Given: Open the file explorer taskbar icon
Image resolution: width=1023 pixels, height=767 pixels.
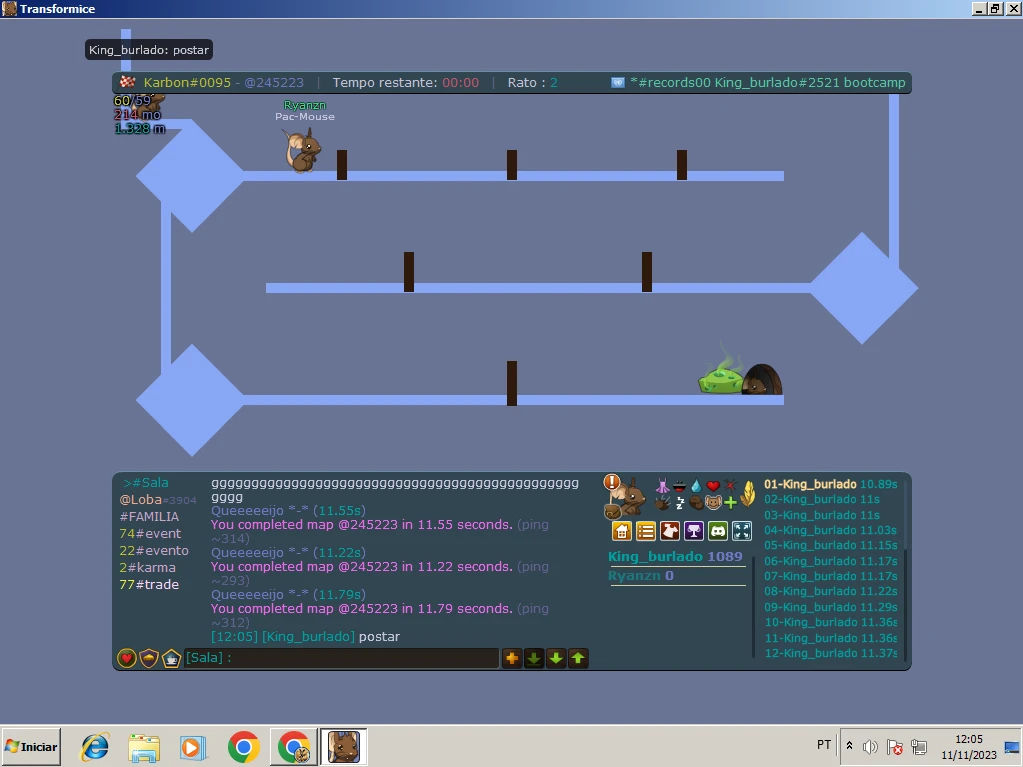Looking at the screenshot, I should [x=144, y=747].
